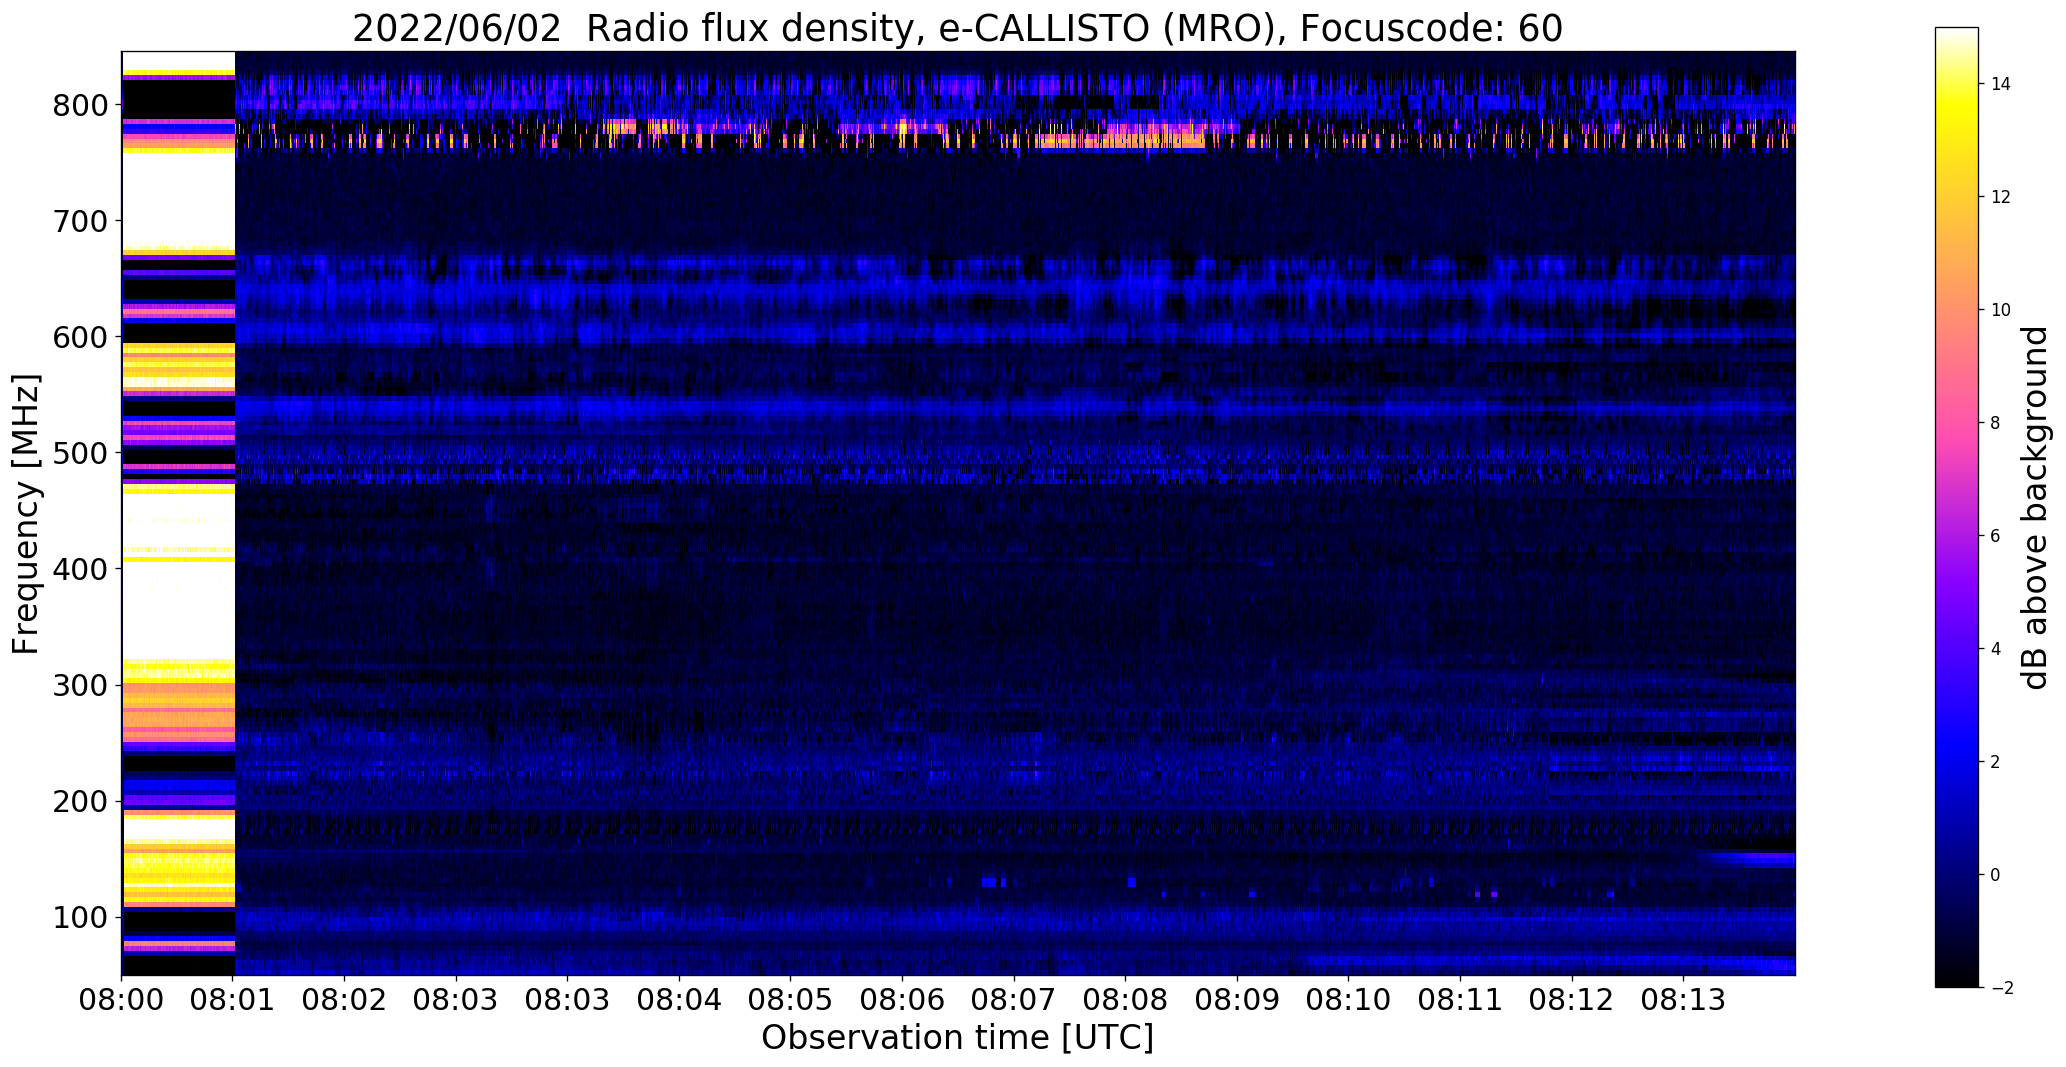Viewport: 2066px width, 1067px height.
Task: Click the 08:05 time tick label
Action: pos(791,998)
